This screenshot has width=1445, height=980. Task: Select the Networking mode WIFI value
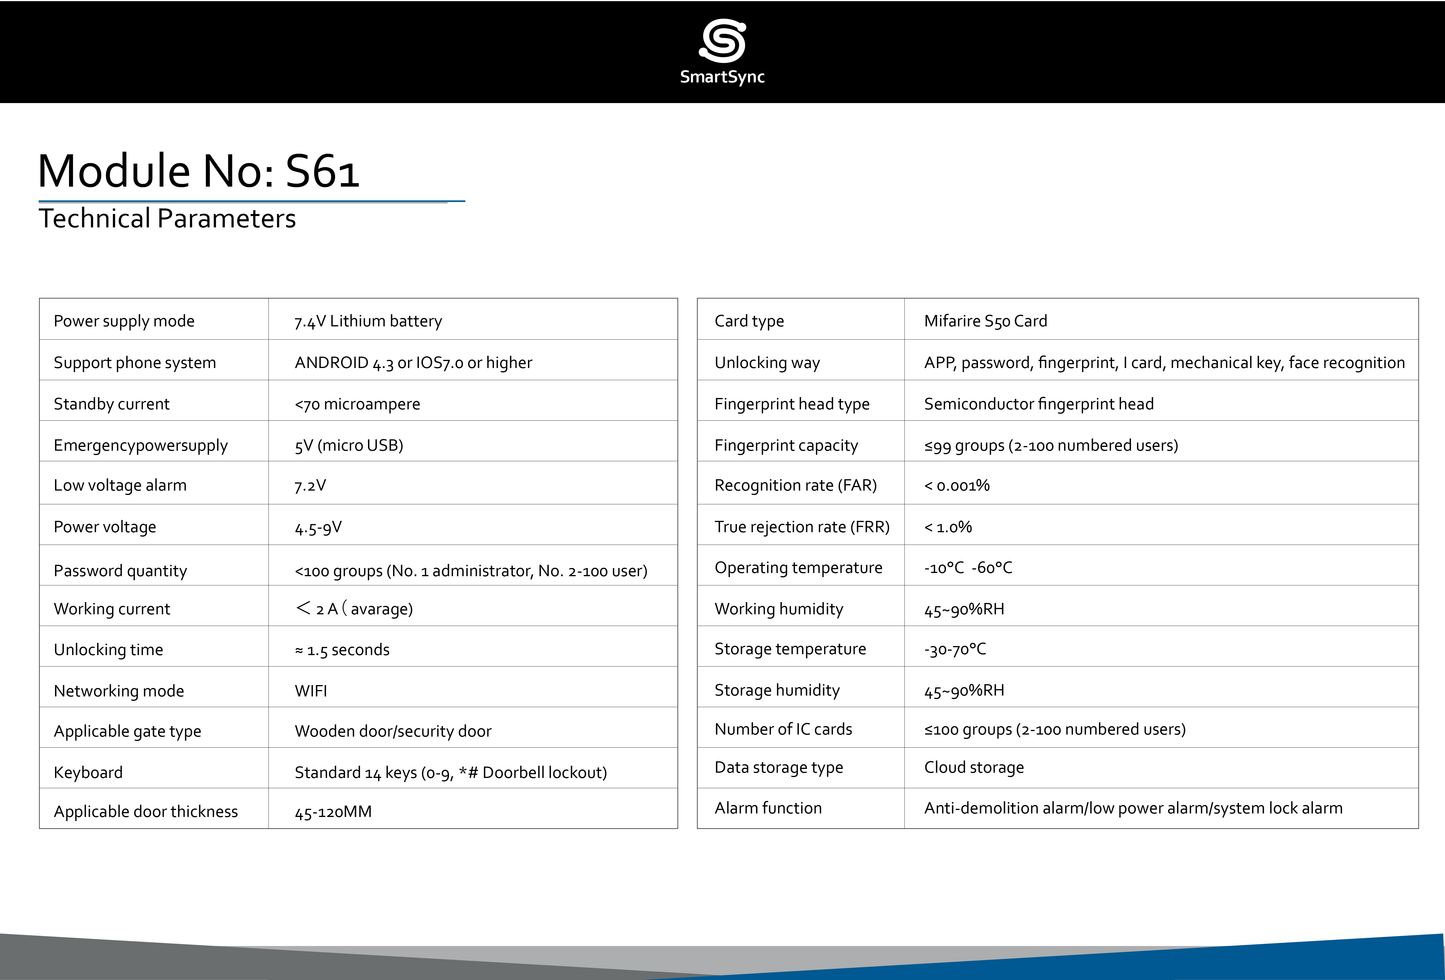click(x=310, y=690)
